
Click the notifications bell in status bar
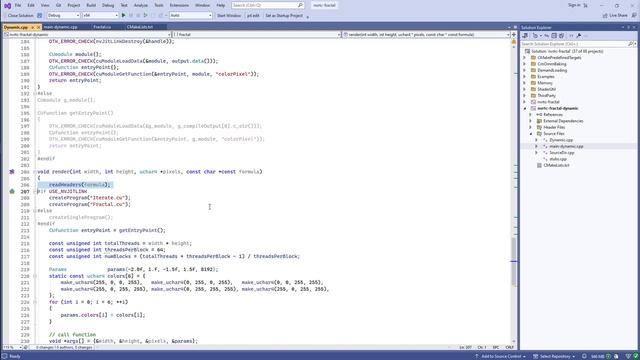coord(584,356)
